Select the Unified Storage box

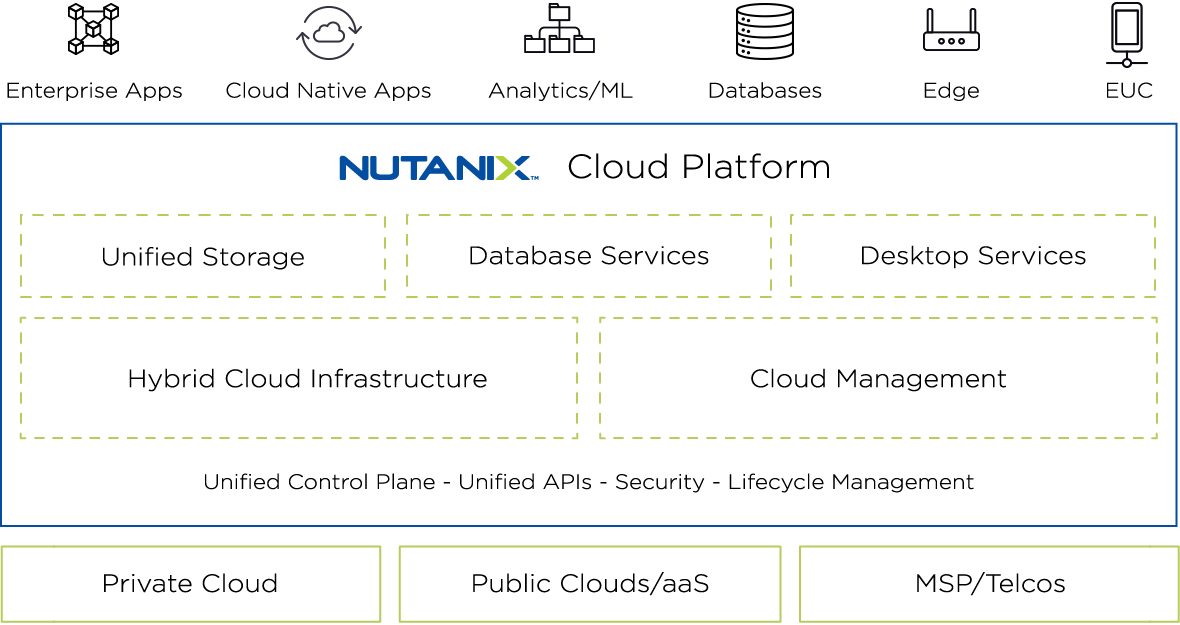[x=203, y=256]
